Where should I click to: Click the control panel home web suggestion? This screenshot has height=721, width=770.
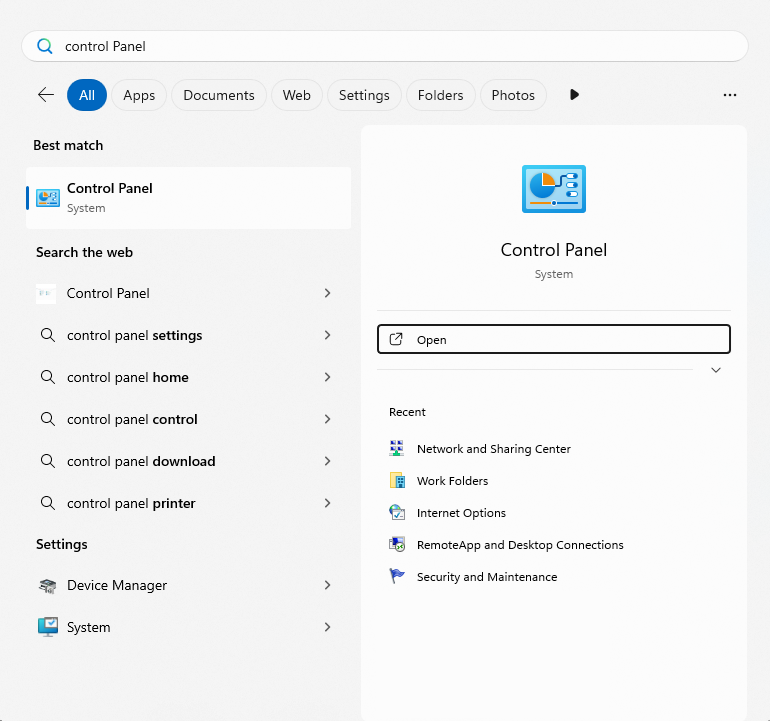(x=128, y=377)
